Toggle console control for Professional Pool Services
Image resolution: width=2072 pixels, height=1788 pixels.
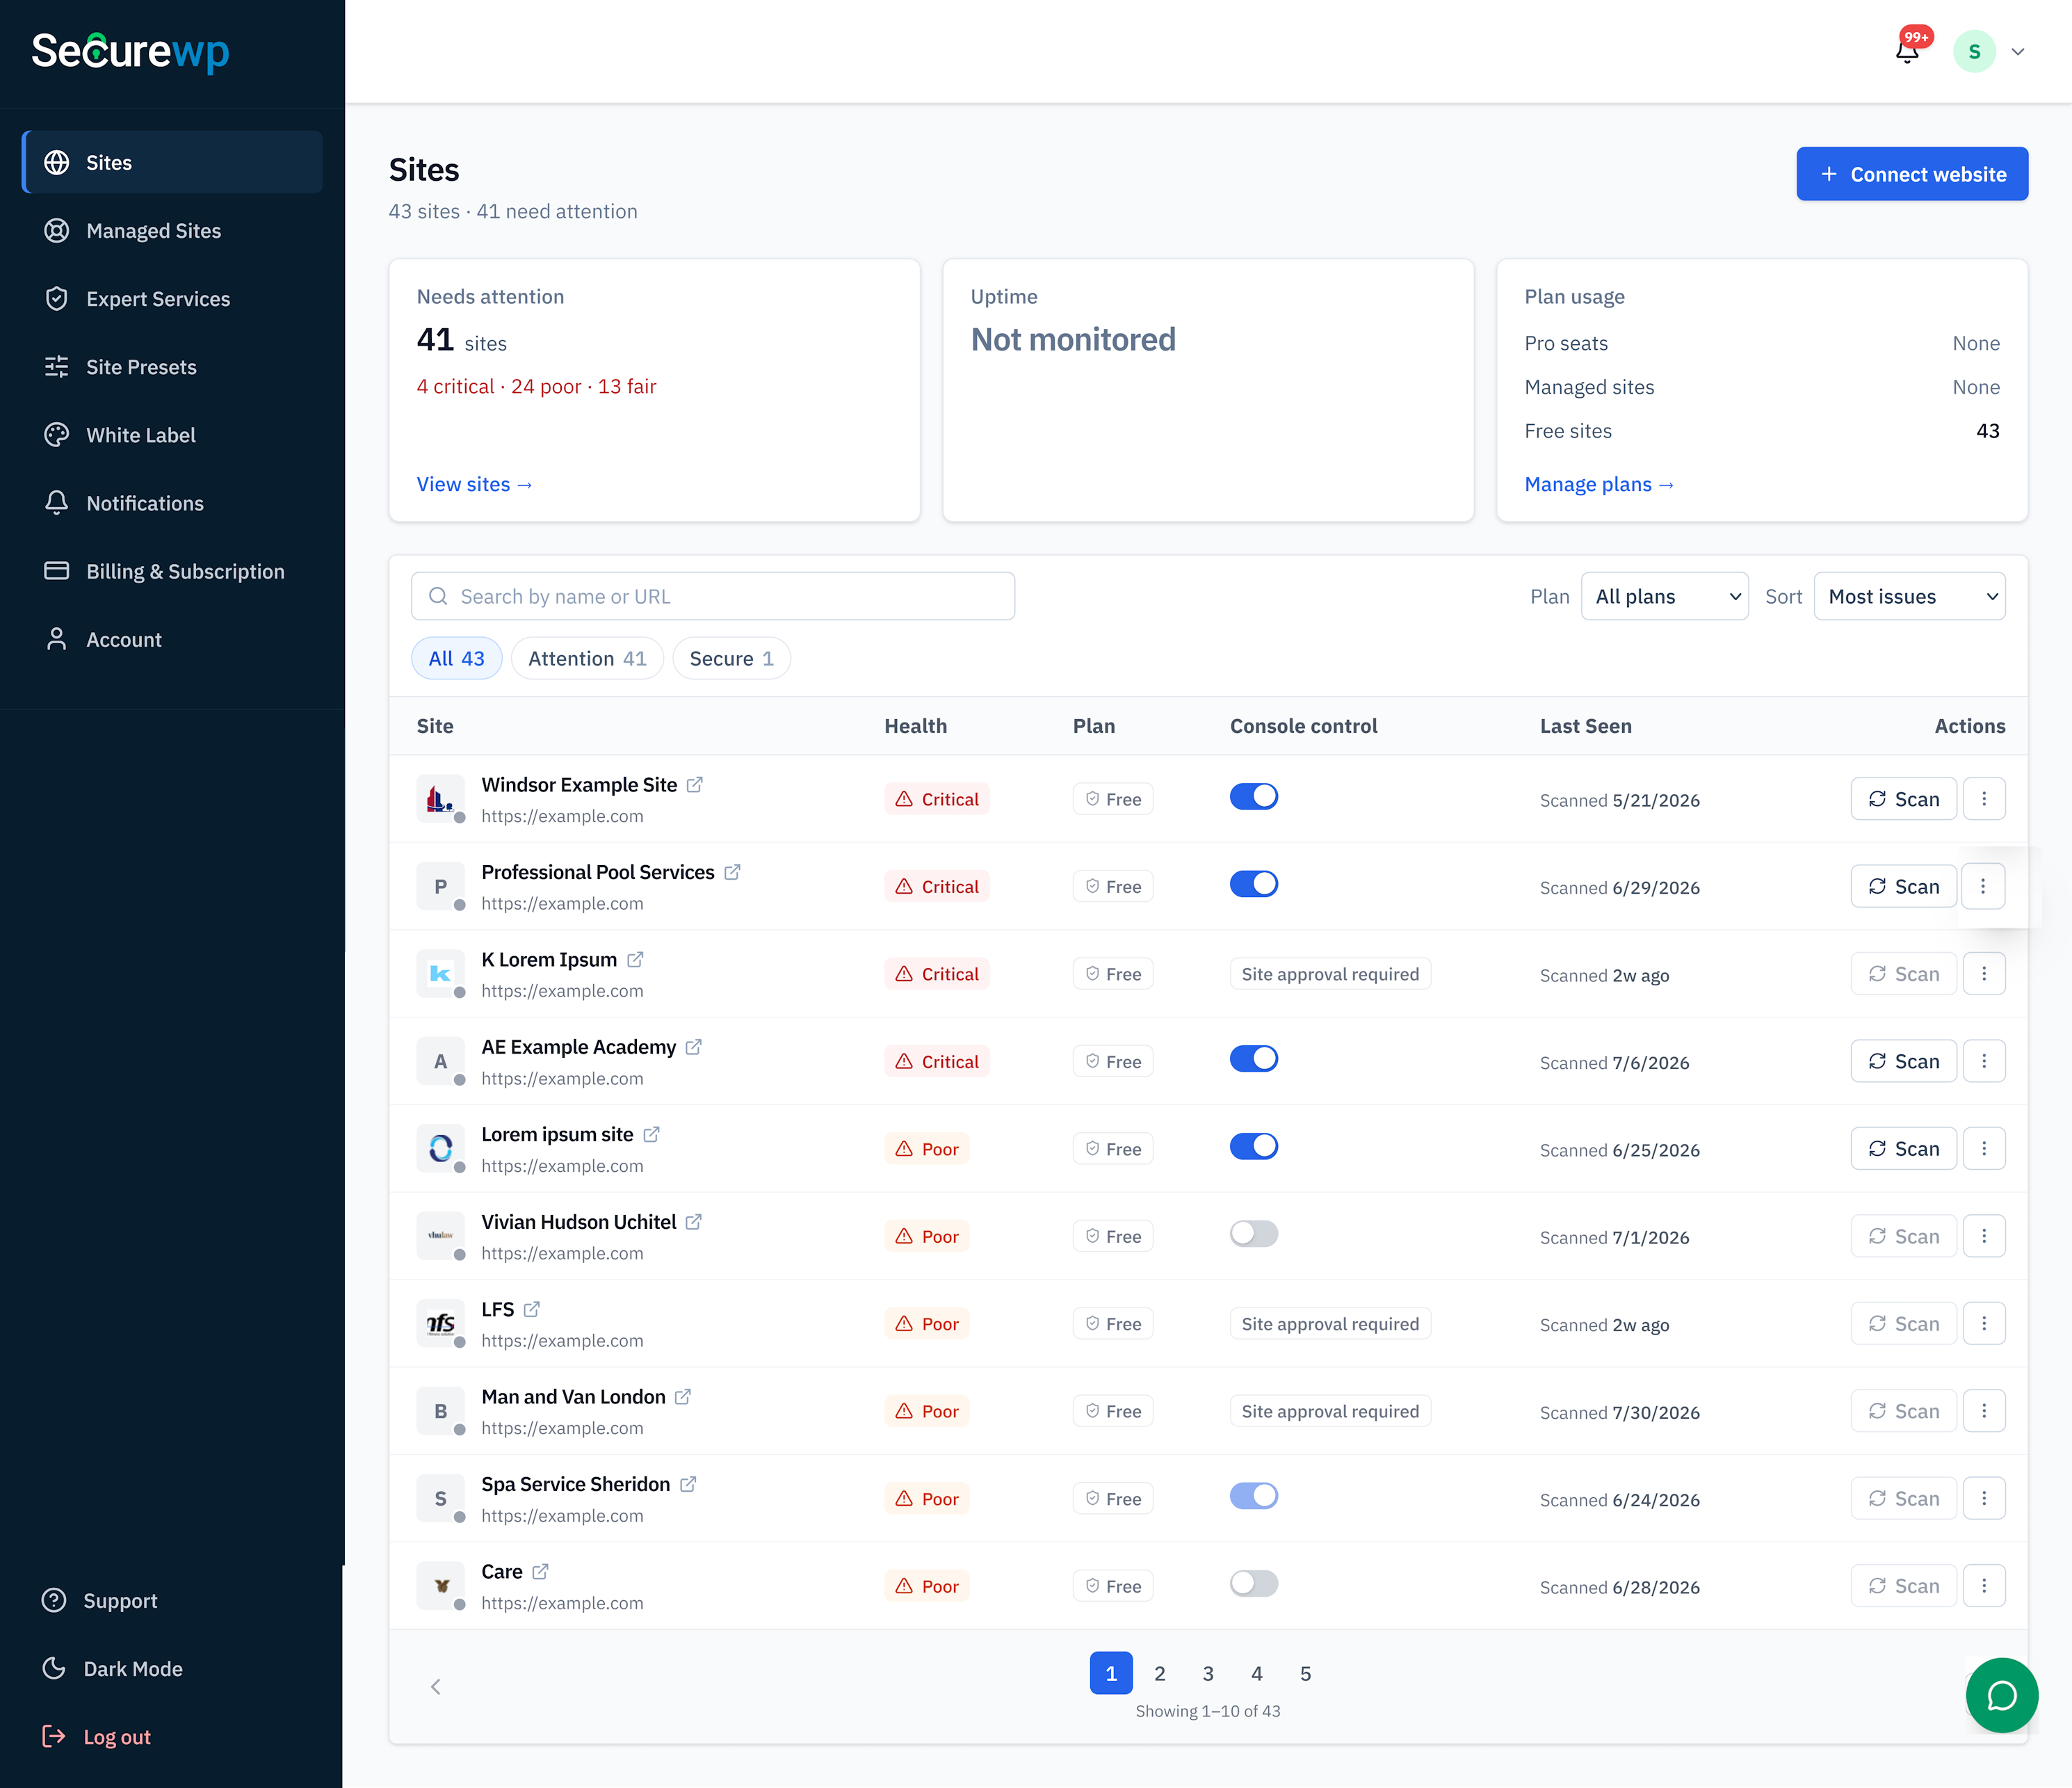coord(1254,884)
